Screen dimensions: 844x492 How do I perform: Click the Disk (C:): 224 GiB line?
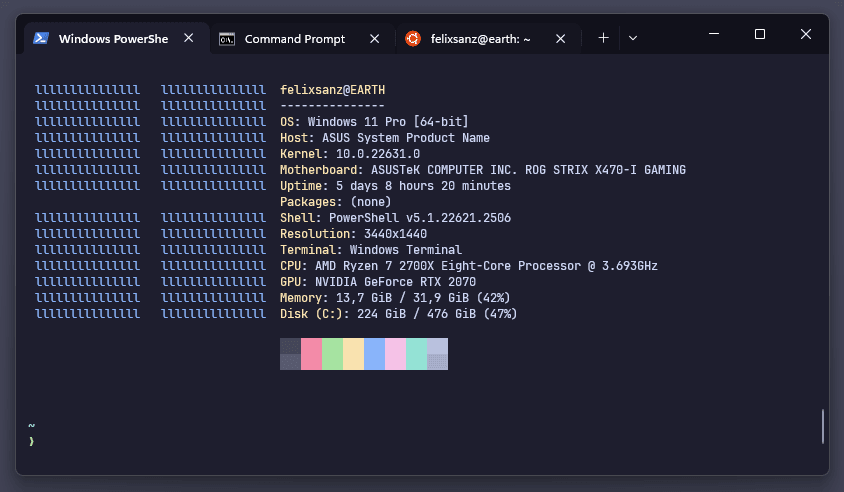(398, 314)
